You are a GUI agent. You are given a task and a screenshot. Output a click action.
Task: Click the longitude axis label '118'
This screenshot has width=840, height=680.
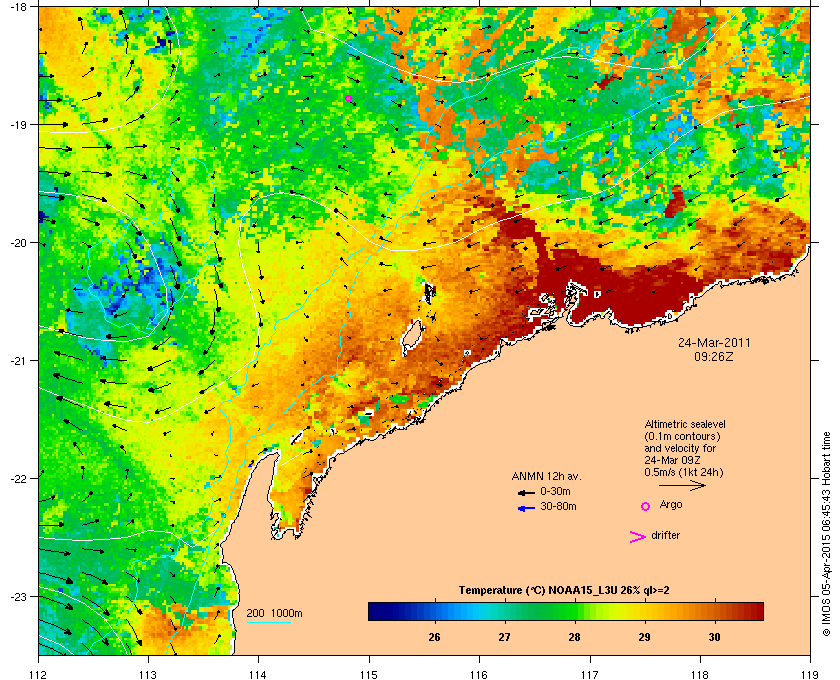[700, 674]
